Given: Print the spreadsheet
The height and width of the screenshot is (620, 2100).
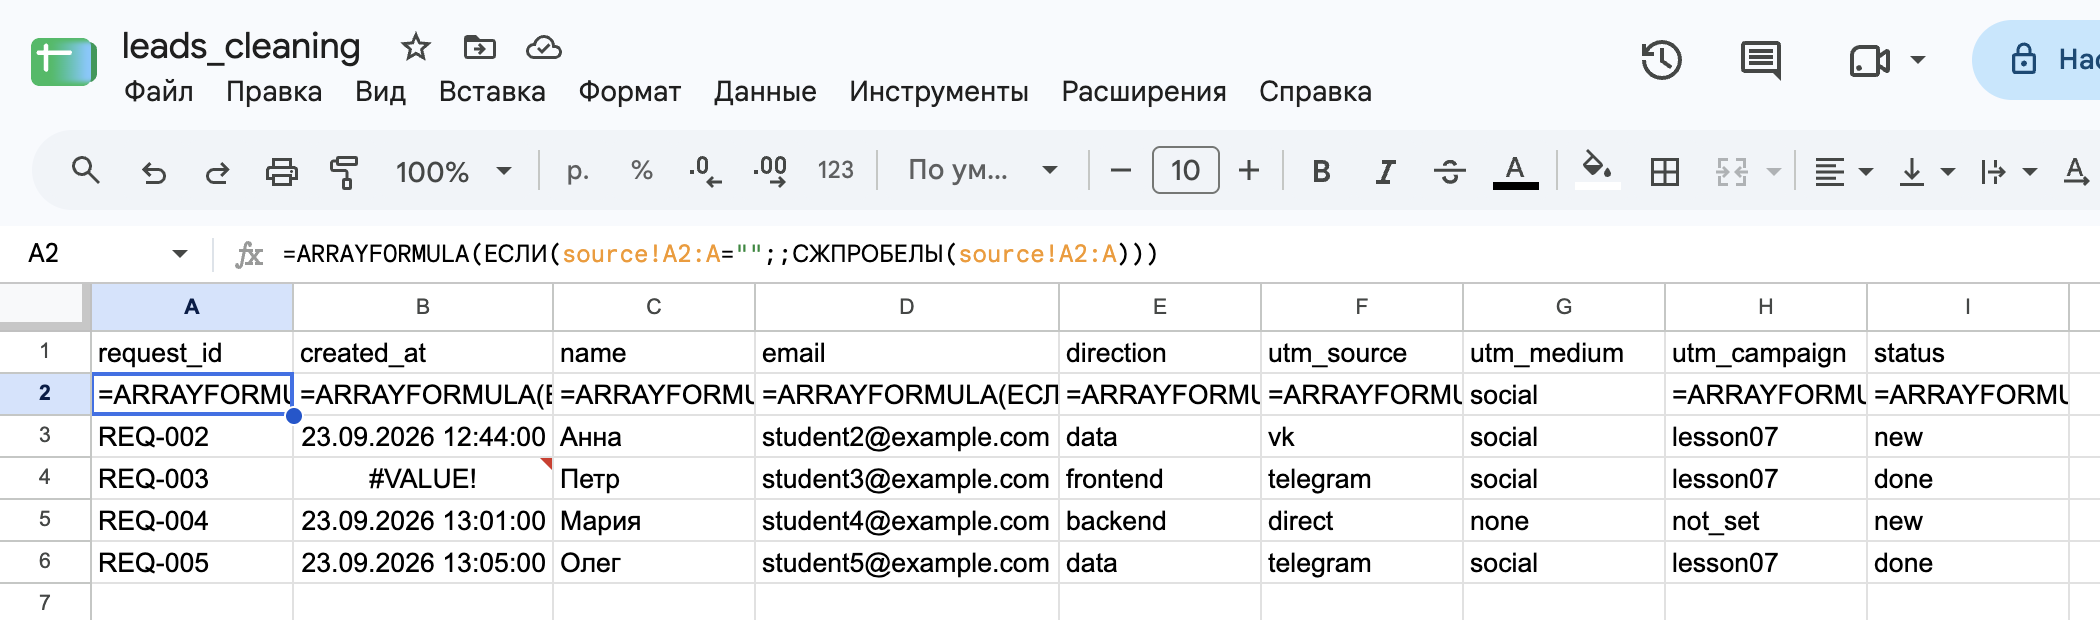Looking at the screenshot, I should pyautogui.click(x=281, y=172).
